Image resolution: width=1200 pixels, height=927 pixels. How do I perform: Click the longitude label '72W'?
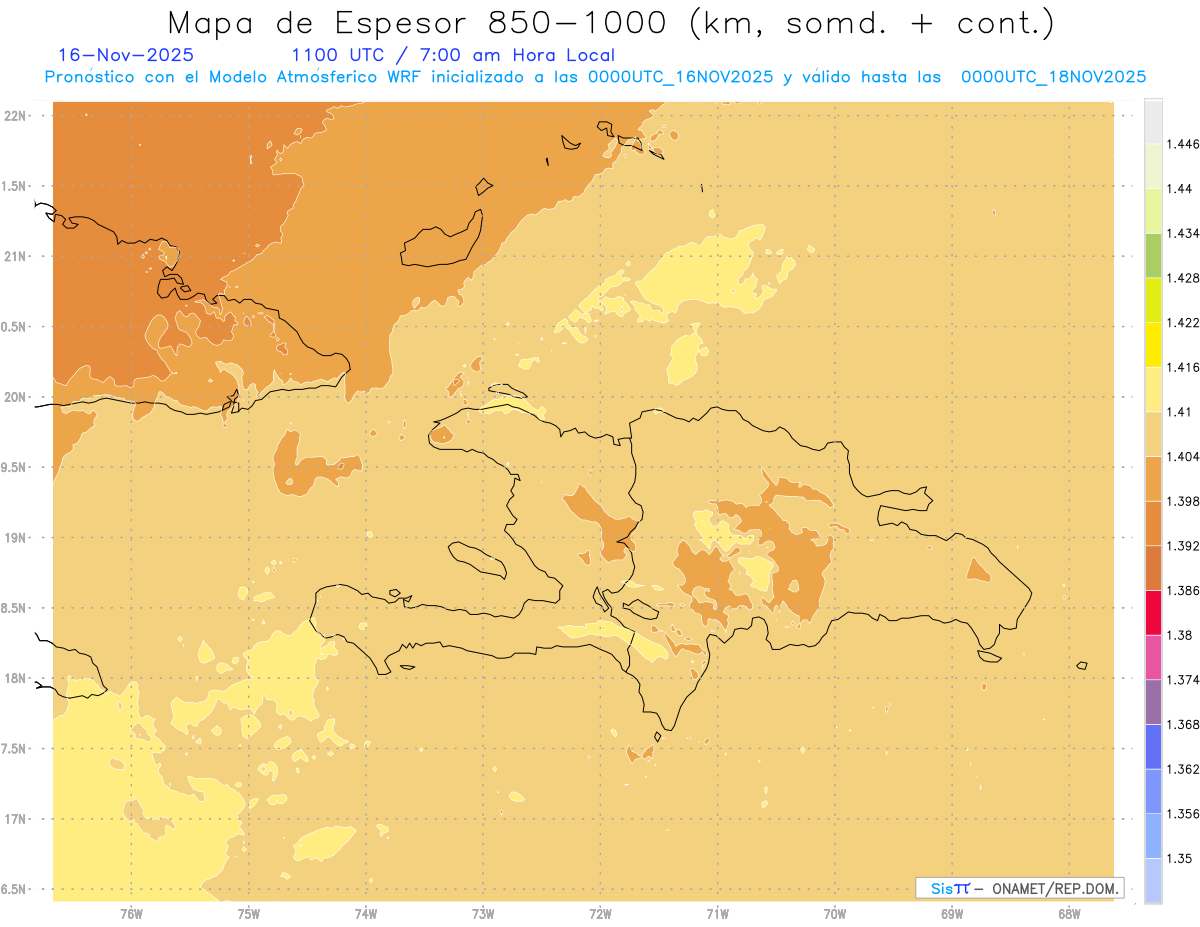pos(600,913)
